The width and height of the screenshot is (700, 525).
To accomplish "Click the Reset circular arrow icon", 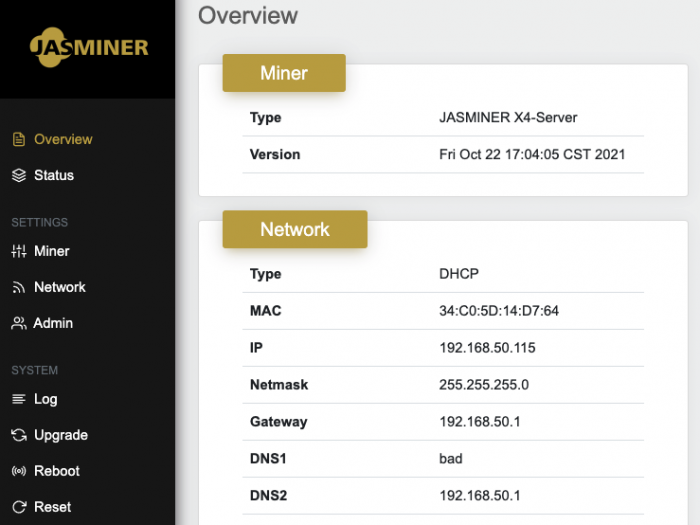I will [x=19, y=507].
